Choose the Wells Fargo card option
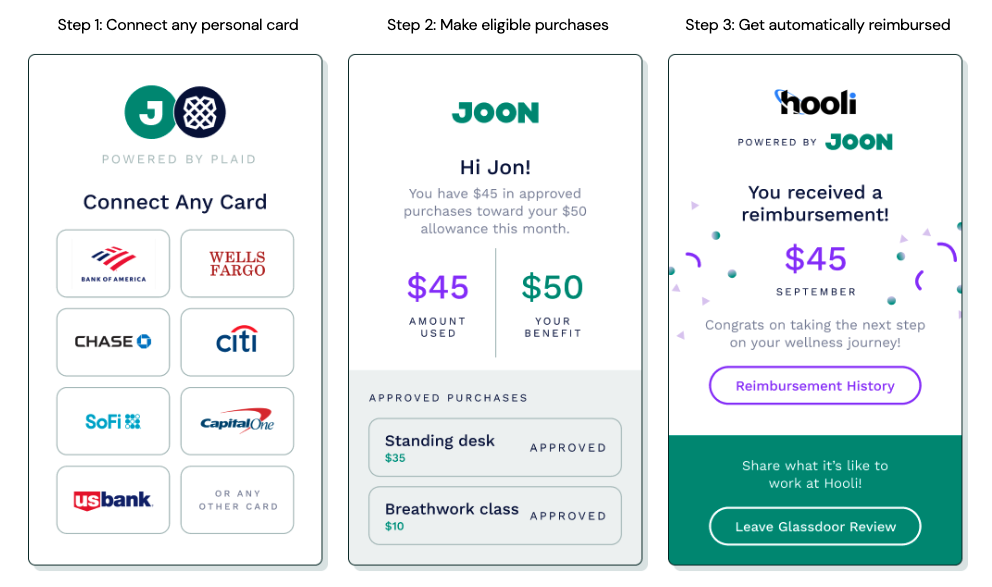992x587 pixels. tap(237, 264)
